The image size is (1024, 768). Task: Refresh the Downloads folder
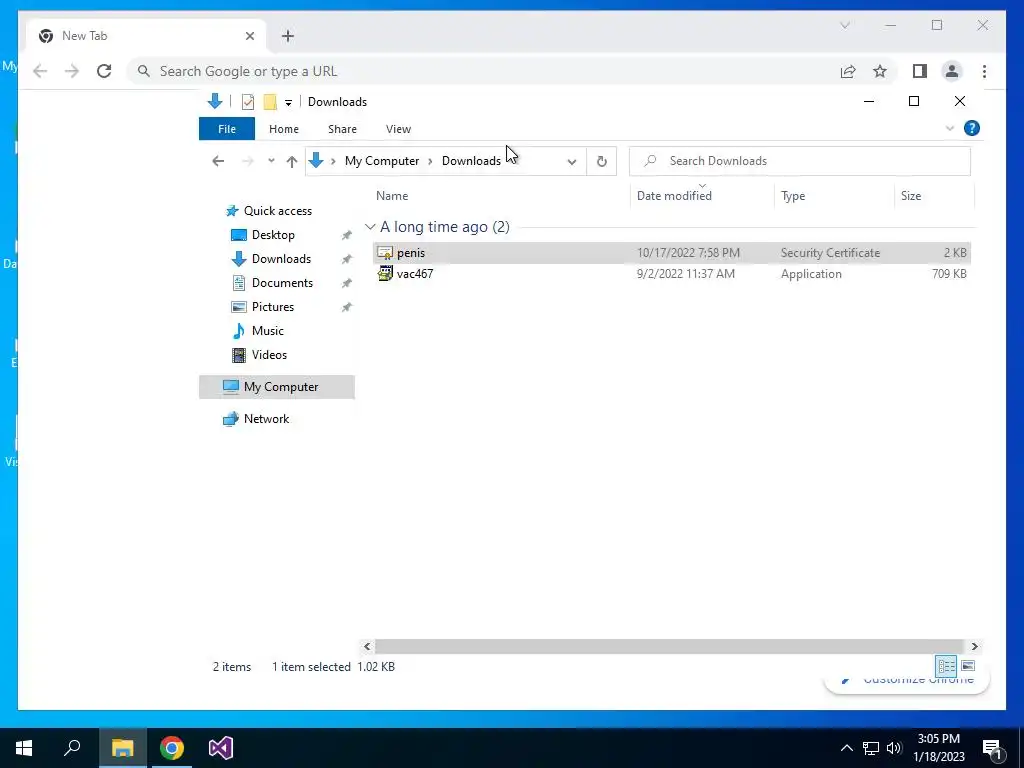pos(601,161)
